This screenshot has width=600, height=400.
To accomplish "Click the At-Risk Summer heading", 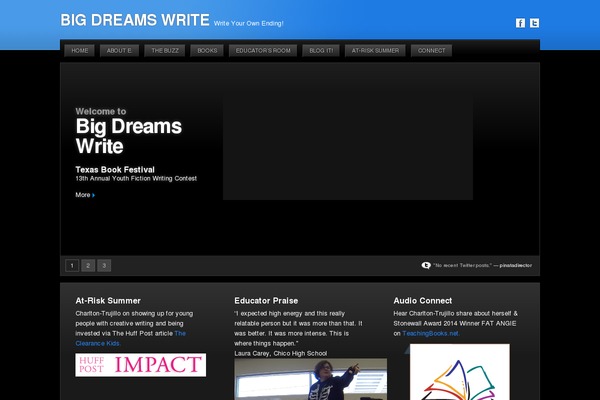I will pos(108,301).
